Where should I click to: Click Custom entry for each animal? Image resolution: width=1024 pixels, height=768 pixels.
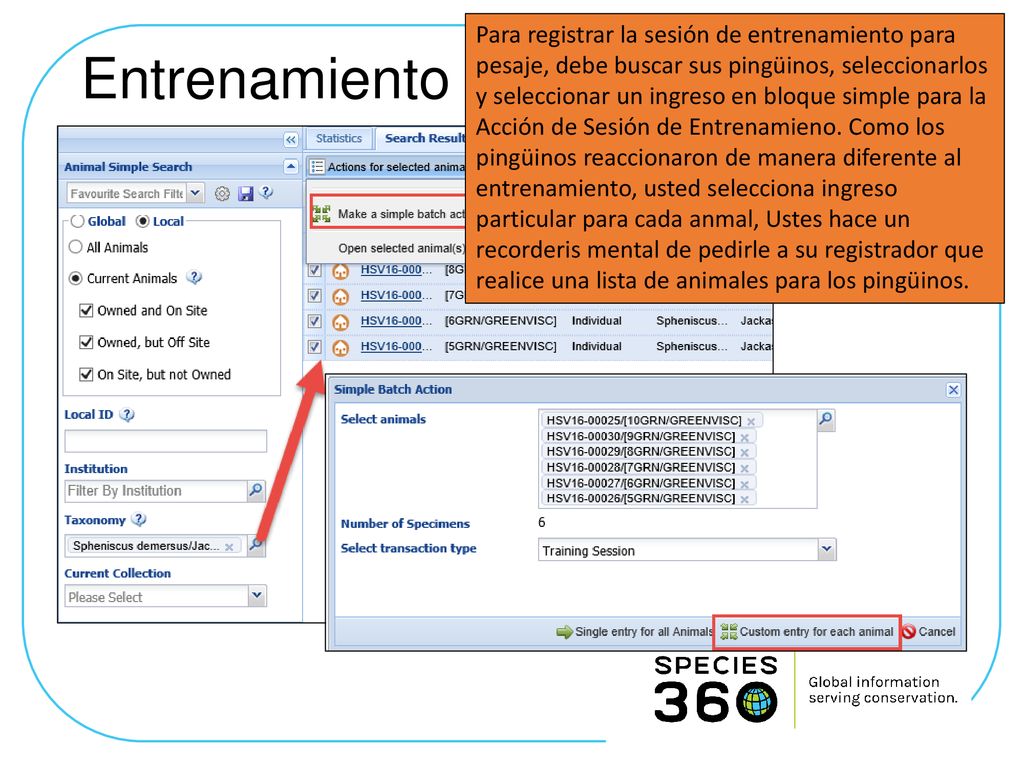807,632
